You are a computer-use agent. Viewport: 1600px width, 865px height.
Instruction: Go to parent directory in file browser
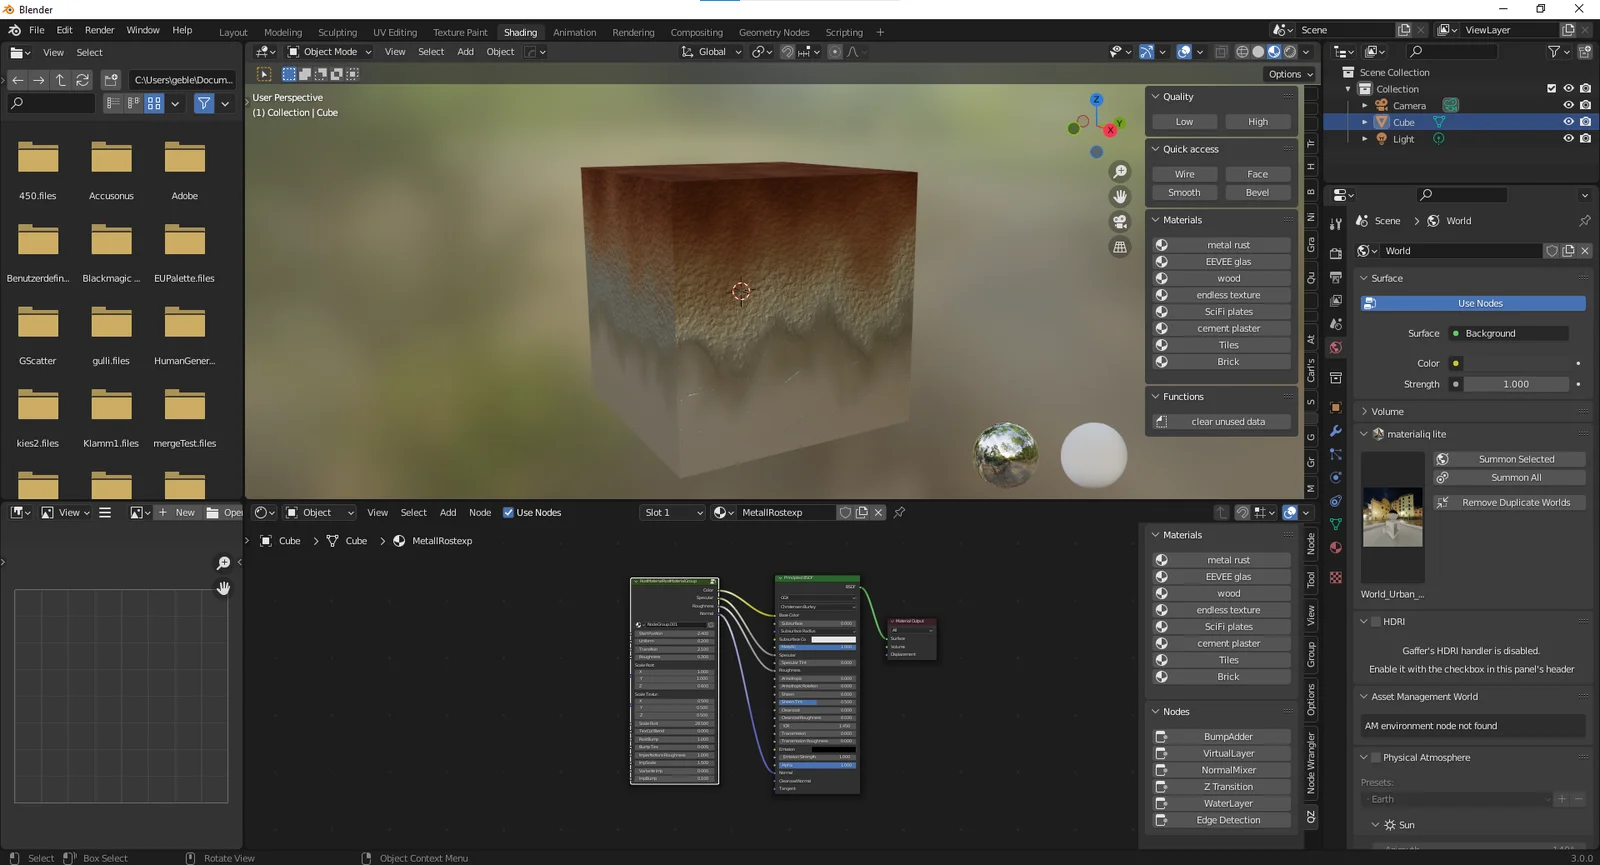[60, 80]
